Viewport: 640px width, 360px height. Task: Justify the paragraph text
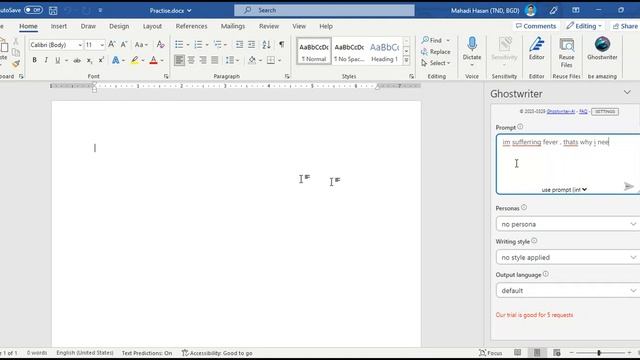[215, 60]
